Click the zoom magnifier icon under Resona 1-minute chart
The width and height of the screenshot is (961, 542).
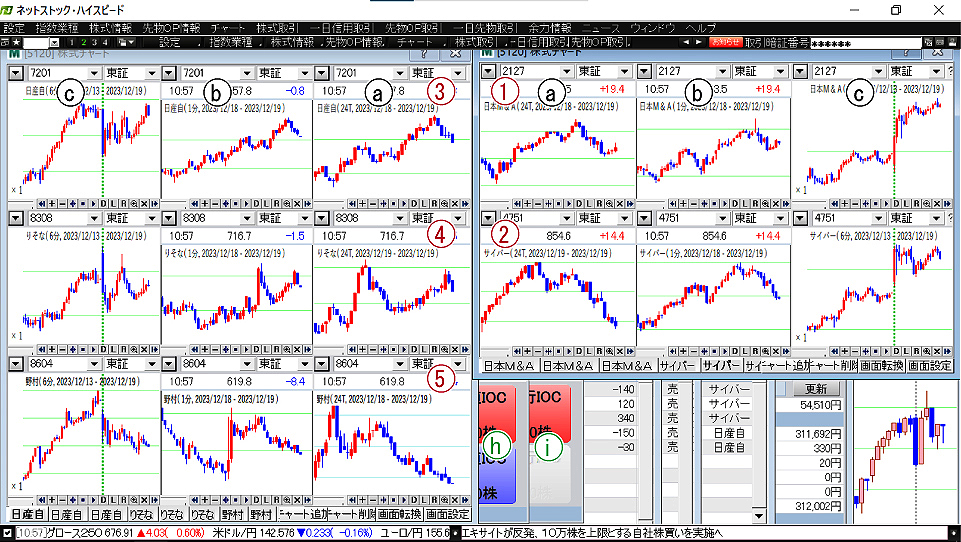286,345
